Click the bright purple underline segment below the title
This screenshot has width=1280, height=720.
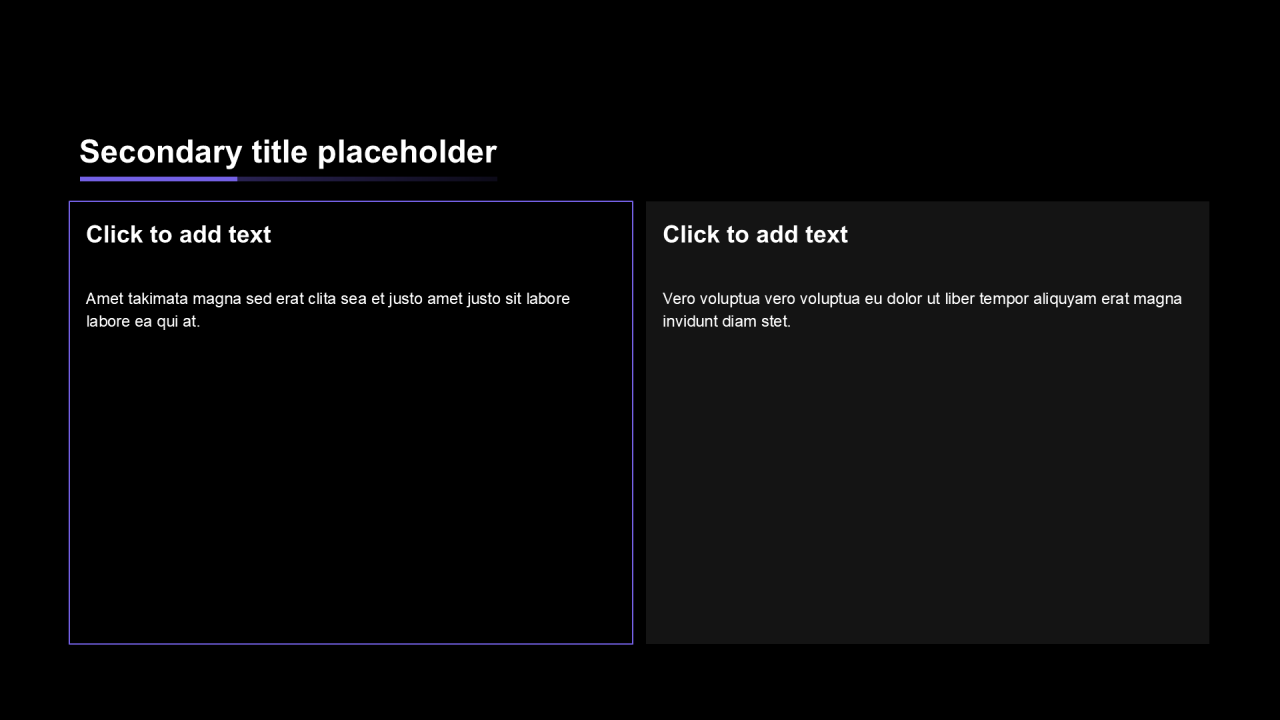[158, 179]
